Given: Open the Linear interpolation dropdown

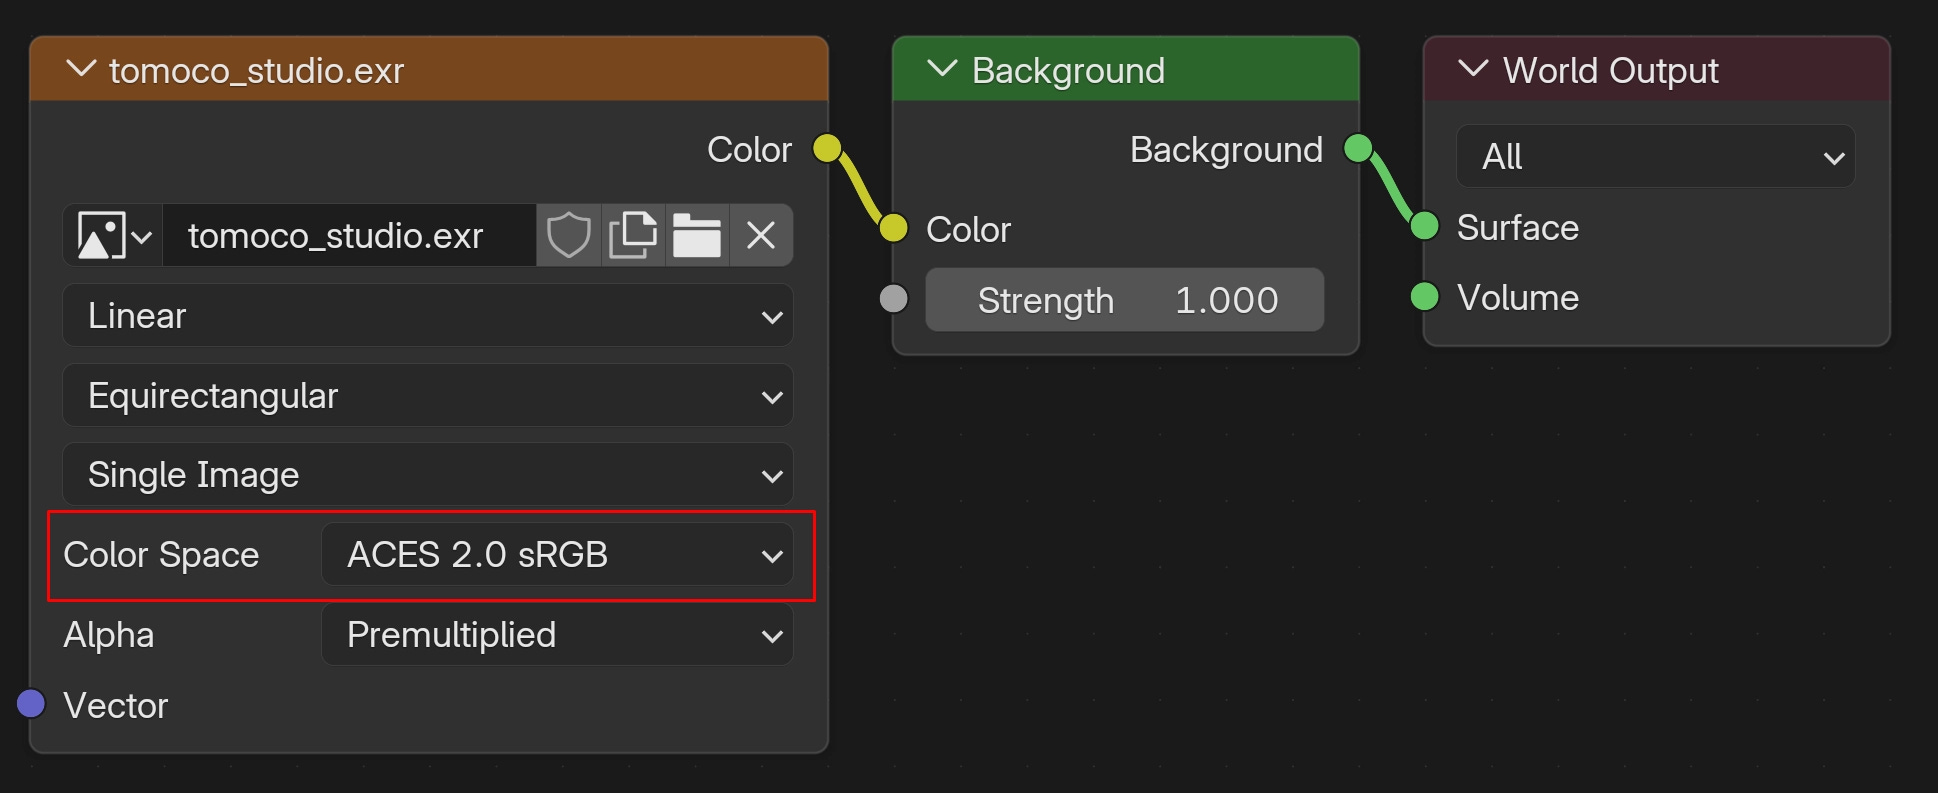Looking at the screenshot, I should (428, 315).
